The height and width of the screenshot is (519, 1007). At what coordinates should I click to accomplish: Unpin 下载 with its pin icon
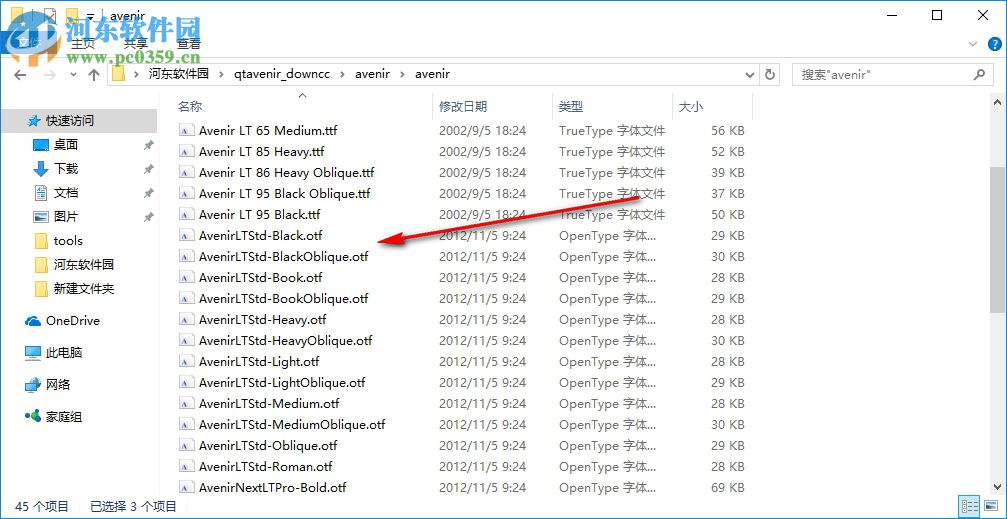pos(148,170)
